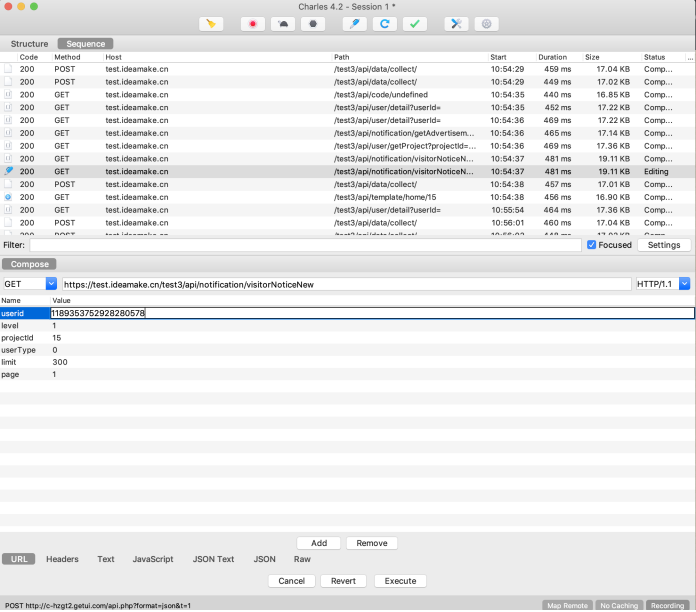The width and height of the screenshot is (696, 612).
Task: Open the Text tab
Action: point(106,559)
